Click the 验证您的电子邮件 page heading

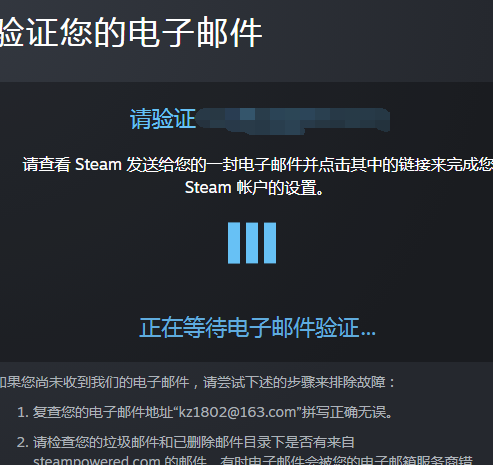131,33
